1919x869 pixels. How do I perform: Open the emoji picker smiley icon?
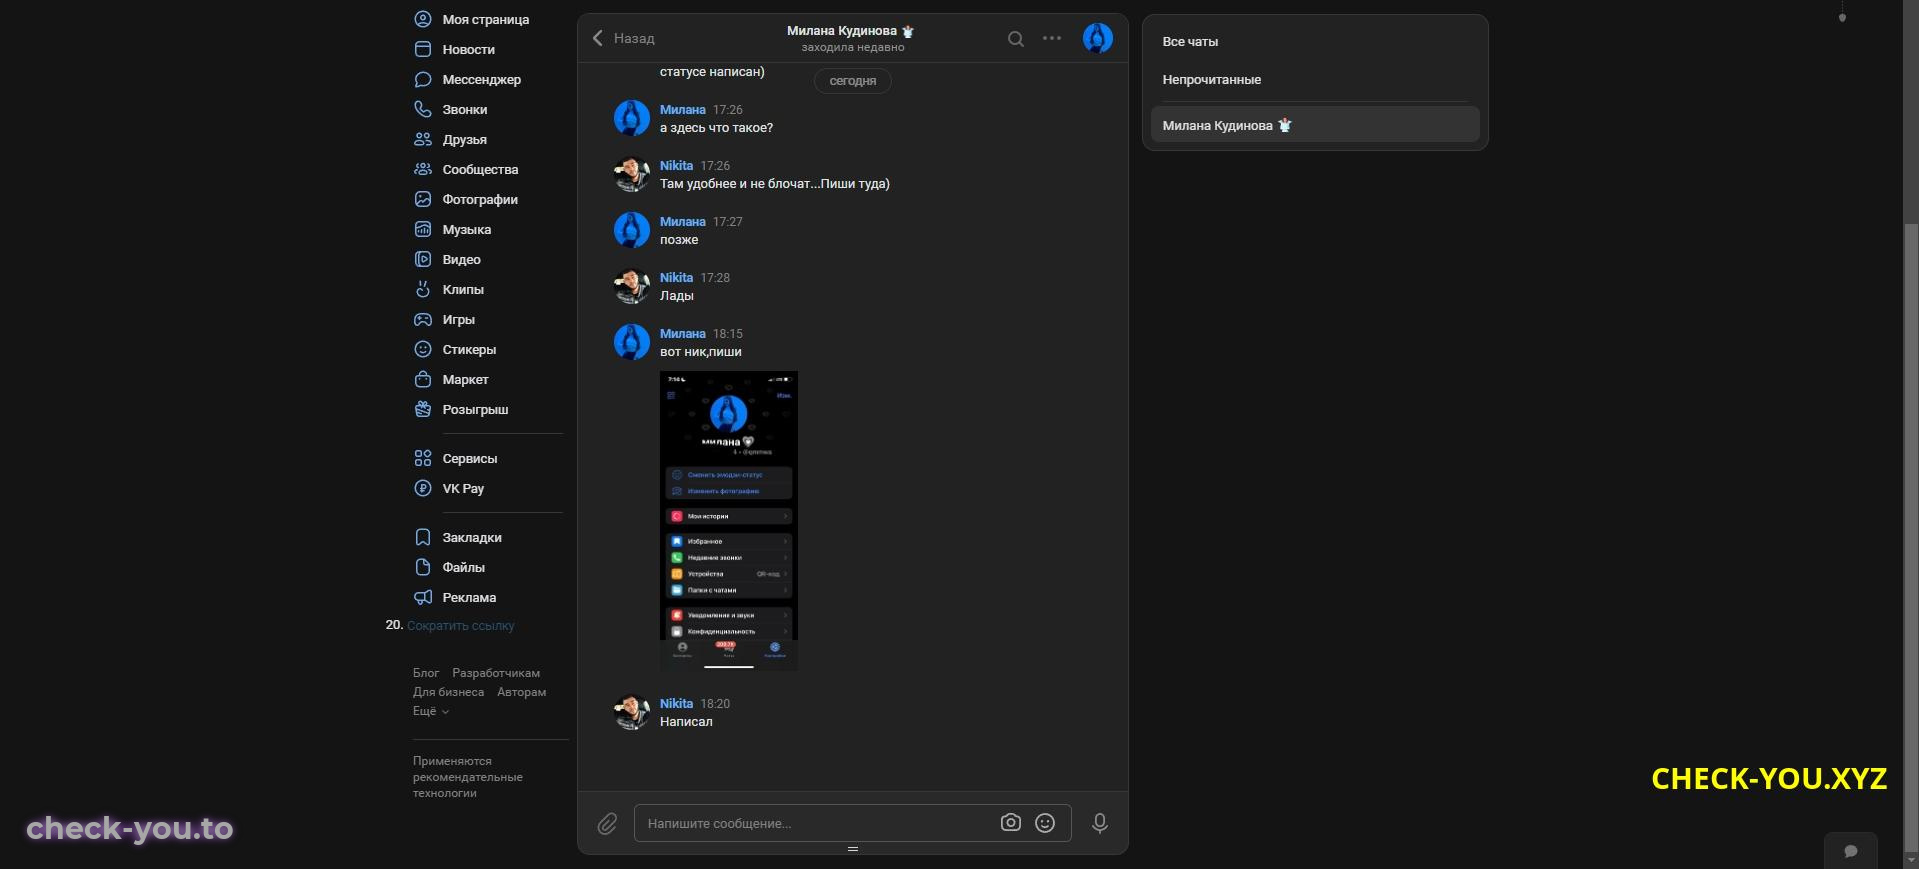coord(1045,822)
